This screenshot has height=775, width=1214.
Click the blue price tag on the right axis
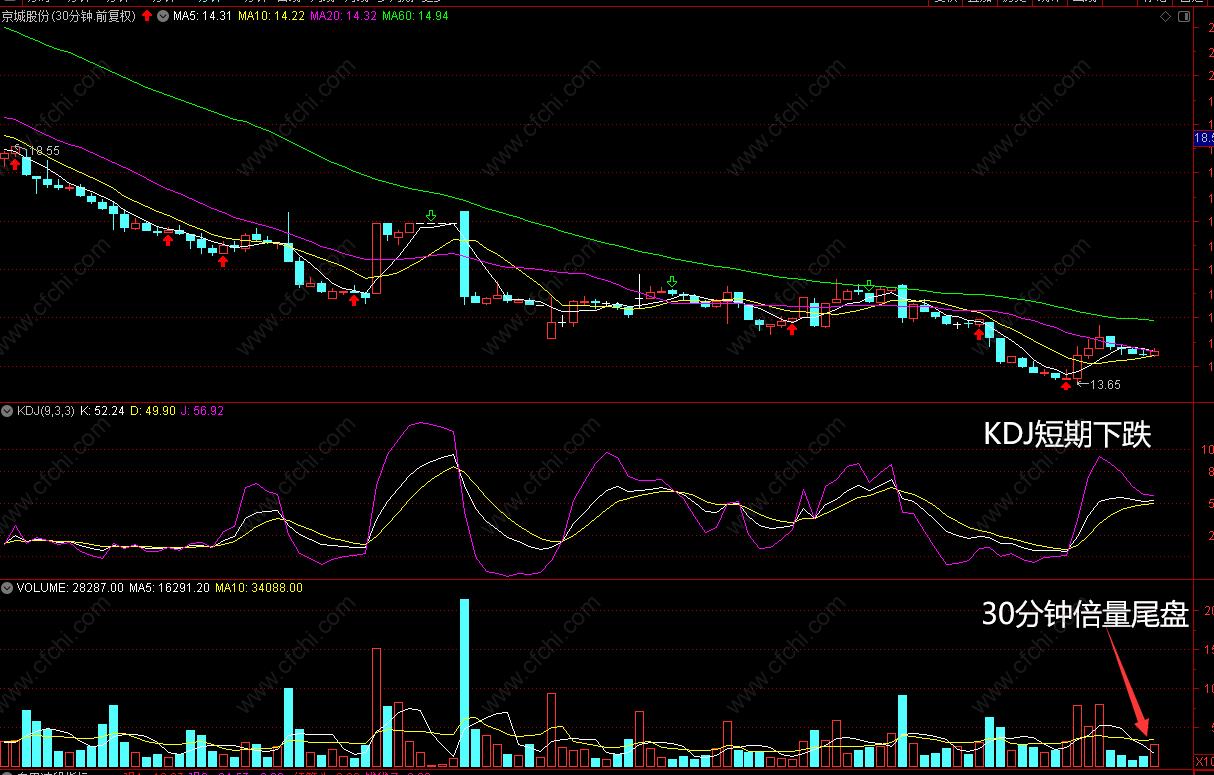coord(1204,138)
